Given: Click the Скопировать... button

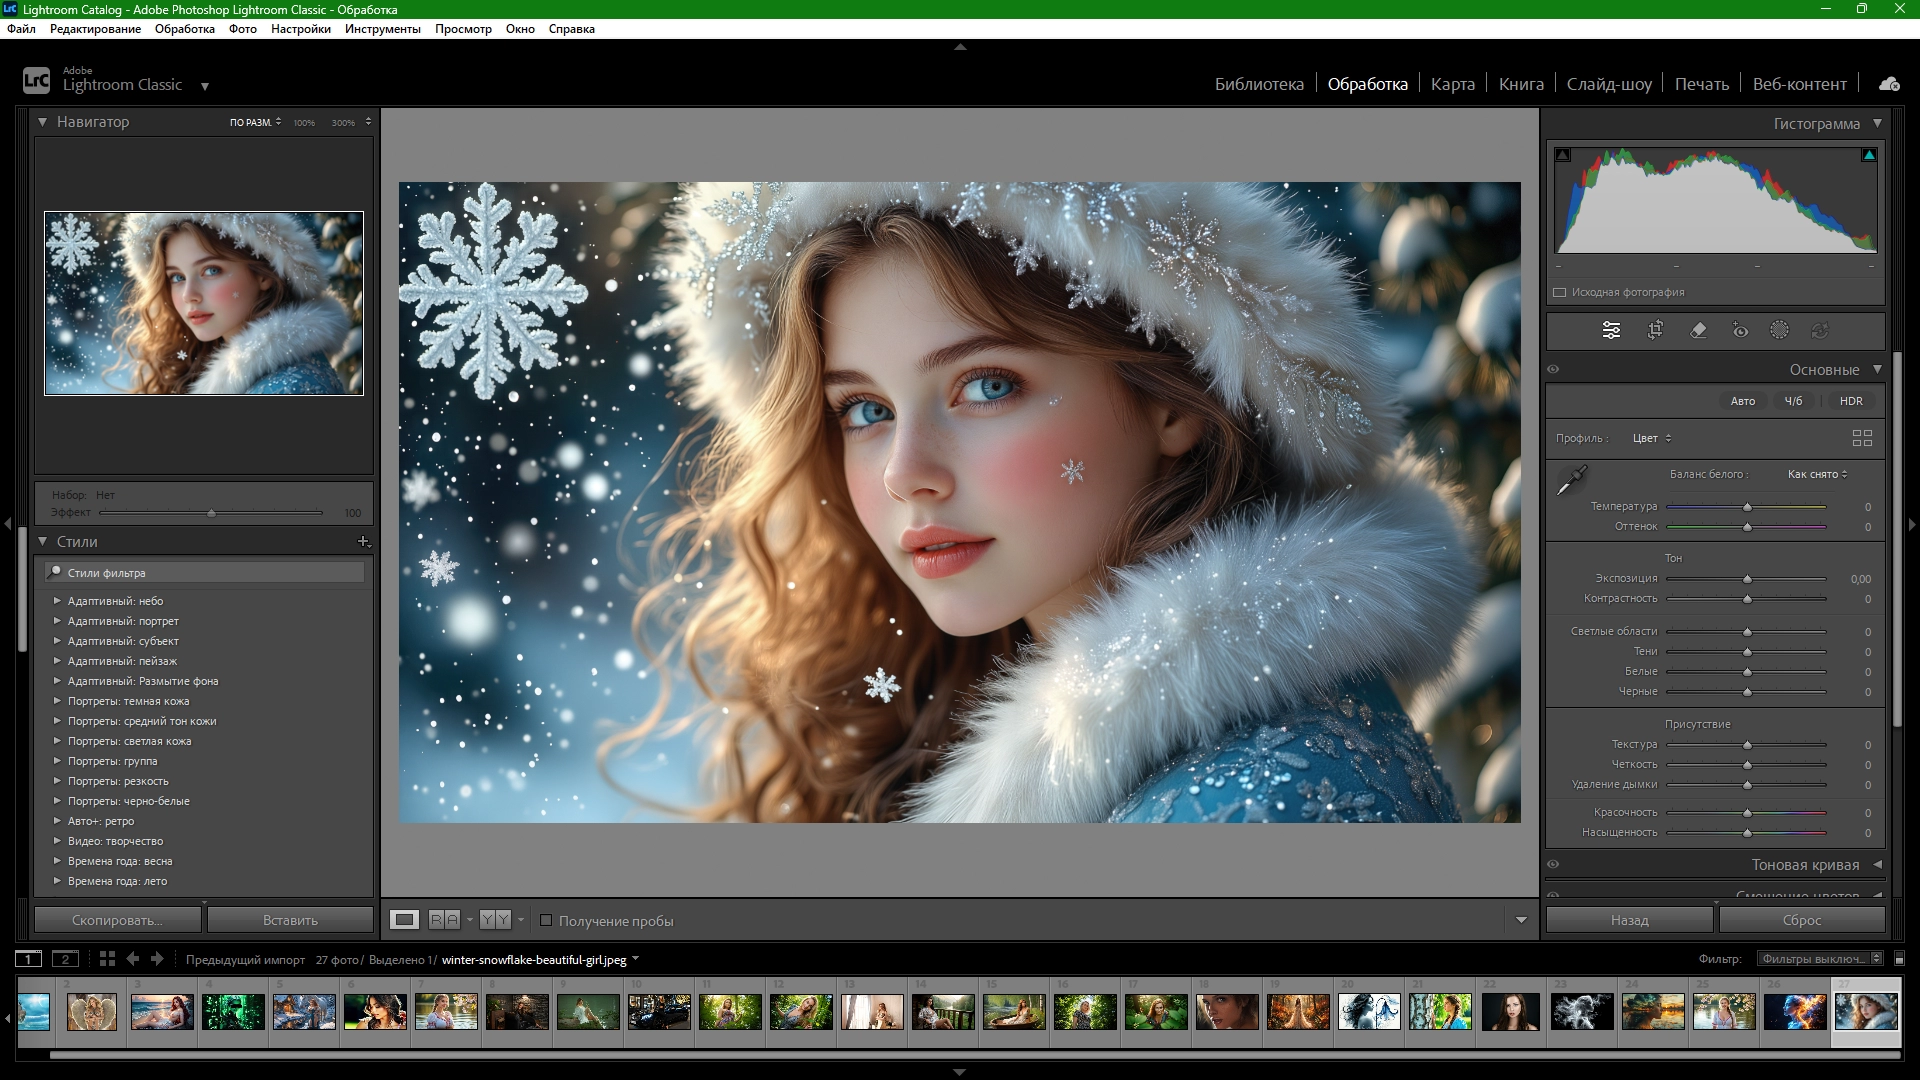Looking at the screenshot, I should [x=117, y=920].
